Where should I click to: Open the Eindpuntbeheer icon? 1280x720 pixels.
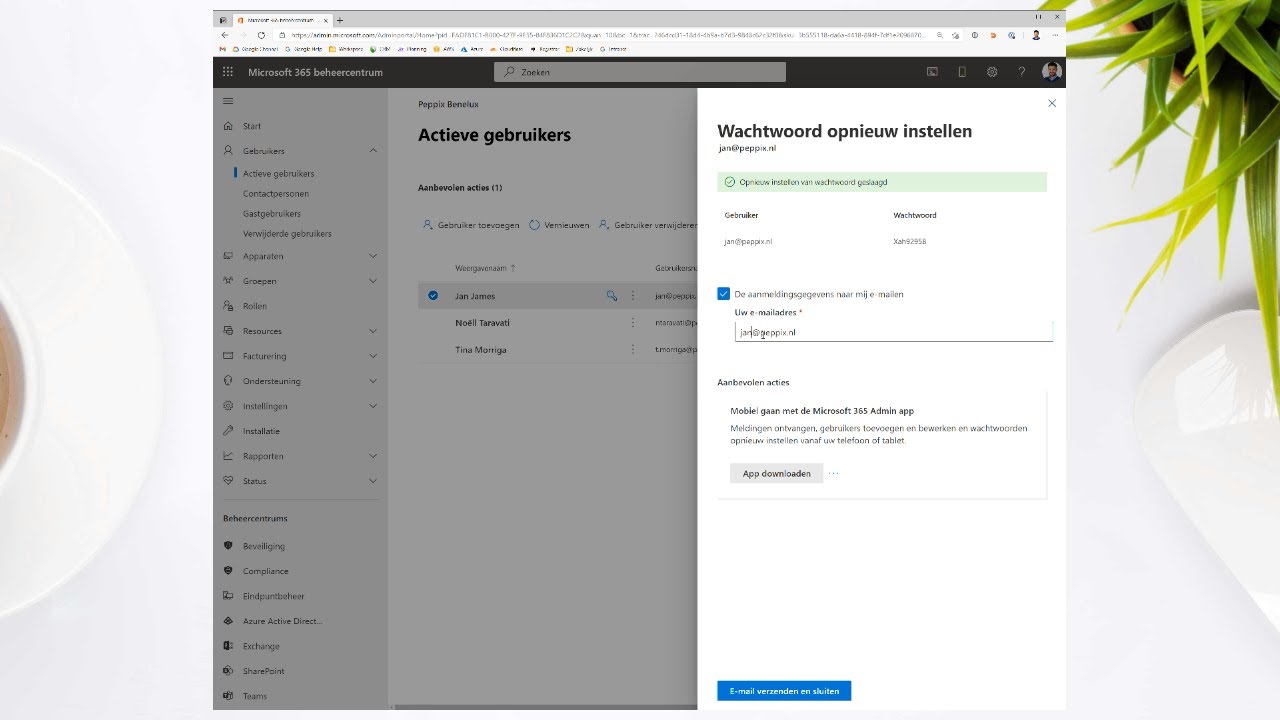coord(228,596)
